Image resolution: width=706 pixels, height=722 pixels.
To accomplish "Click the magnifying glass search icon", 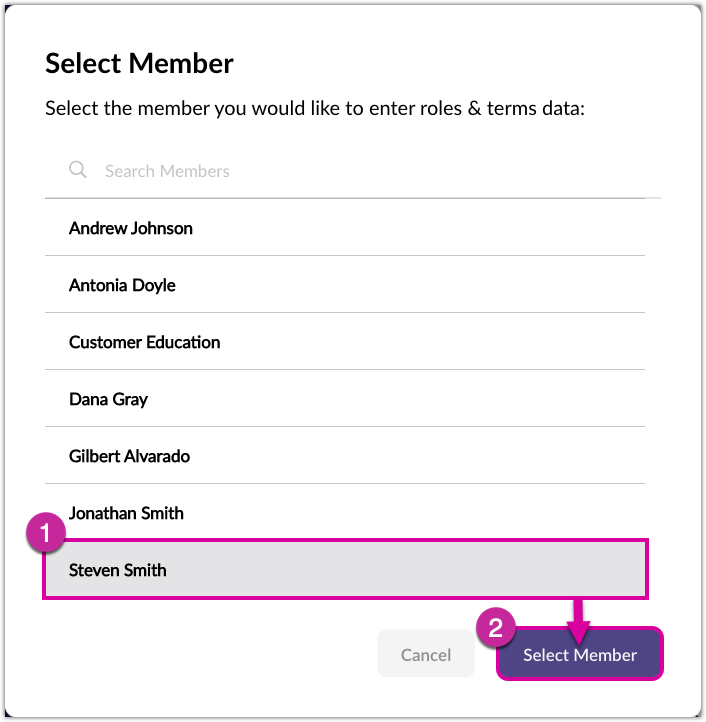I will click(x=77, y=170).
